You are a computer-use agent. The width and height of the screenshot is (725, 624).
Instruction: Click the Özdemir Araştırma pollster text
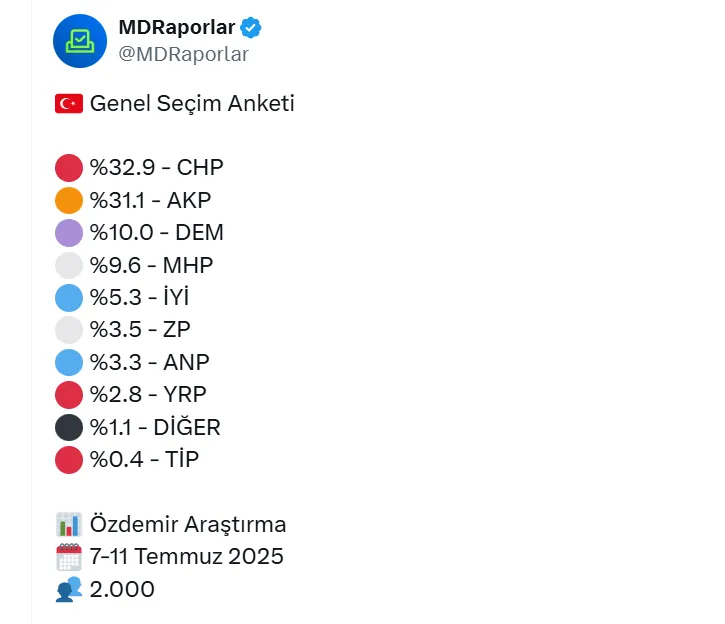[188, 524]
